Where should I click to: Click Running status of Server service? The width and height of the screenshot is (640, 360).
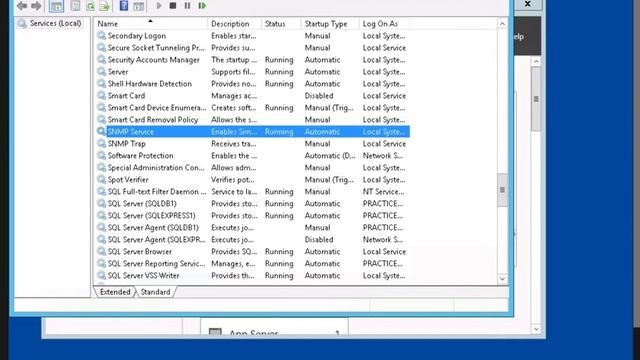[279, 71]
